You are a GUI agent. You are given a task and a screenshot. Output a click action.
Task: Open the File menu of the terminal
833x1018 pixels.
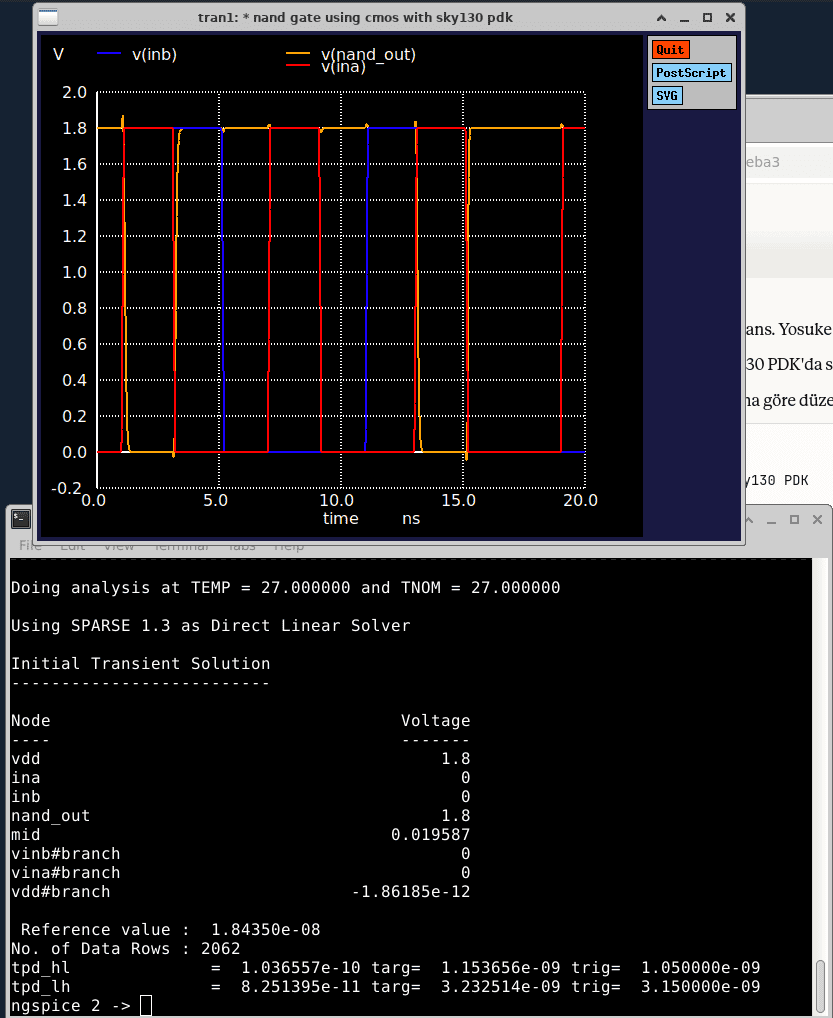(28, 545)
